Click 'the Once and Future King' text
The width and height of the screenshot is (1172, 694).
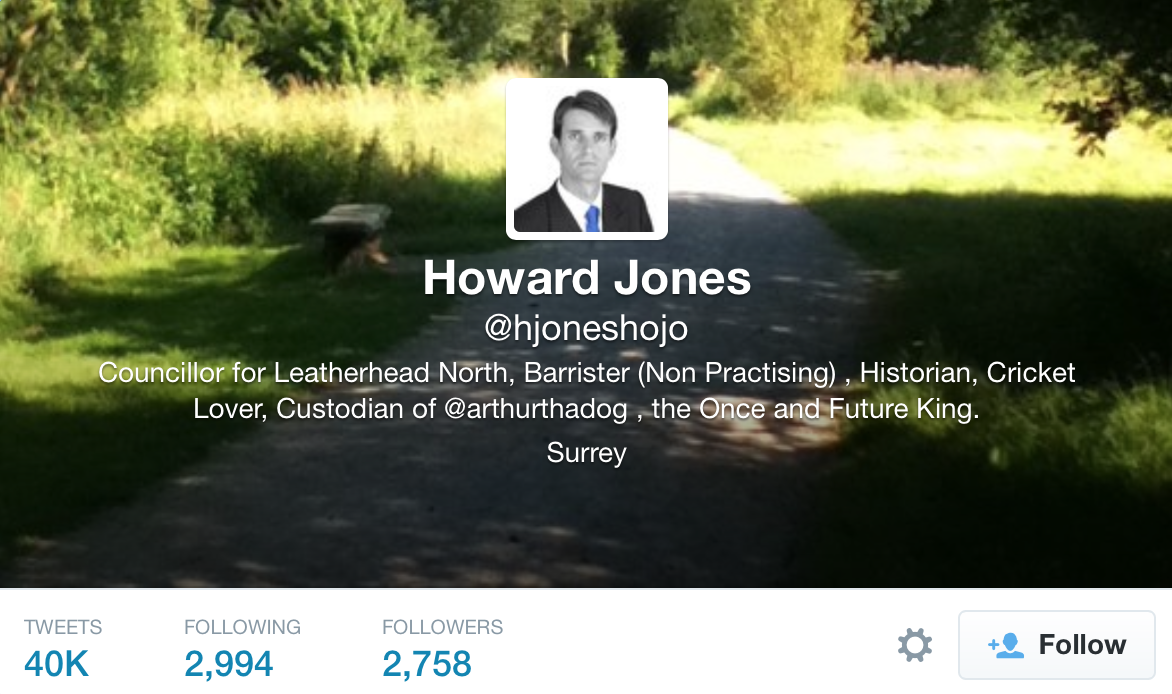(815, 409)
